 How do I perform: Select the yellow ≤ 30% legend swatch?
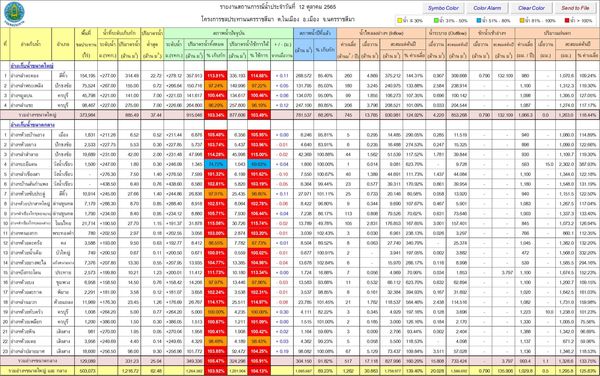(x=400, y=20)
